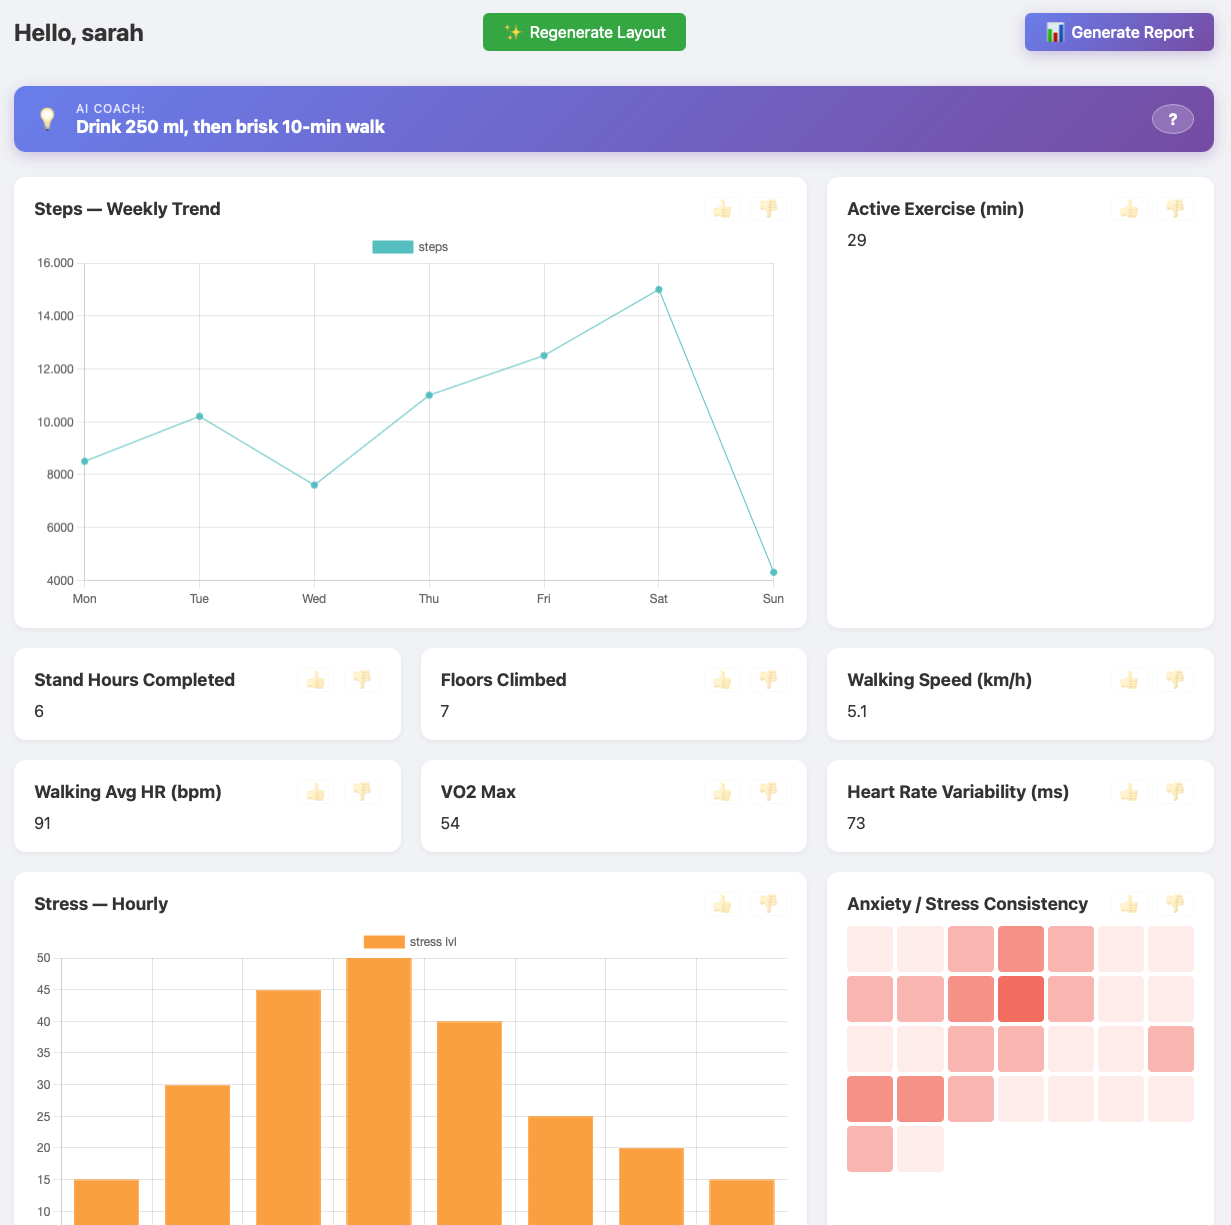This screenshot has height=1225, width=1231.
Task: Click the 'Steps — Weekly Trend' title
Action: (x=127, y=209)
